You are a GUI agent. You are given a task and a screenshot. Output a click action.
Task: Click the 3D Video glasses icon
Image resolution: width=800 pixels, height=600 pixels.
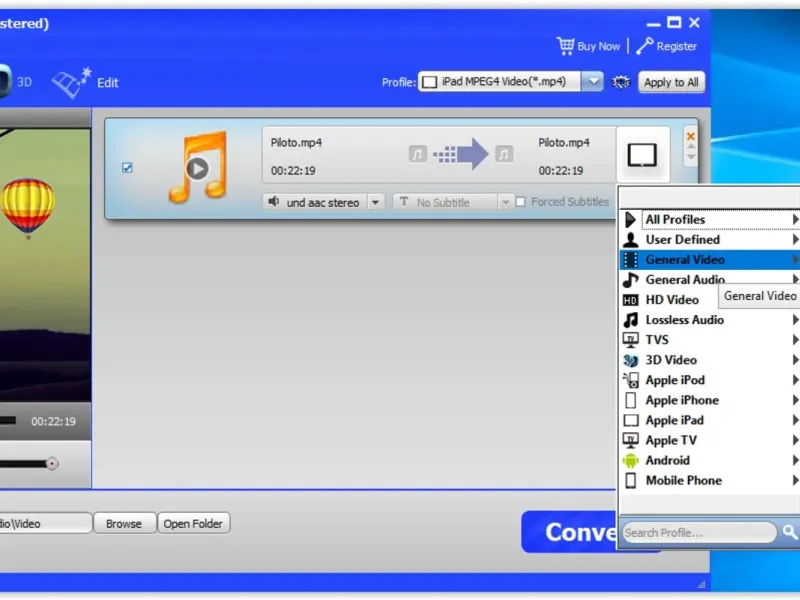tap(631, 360)
